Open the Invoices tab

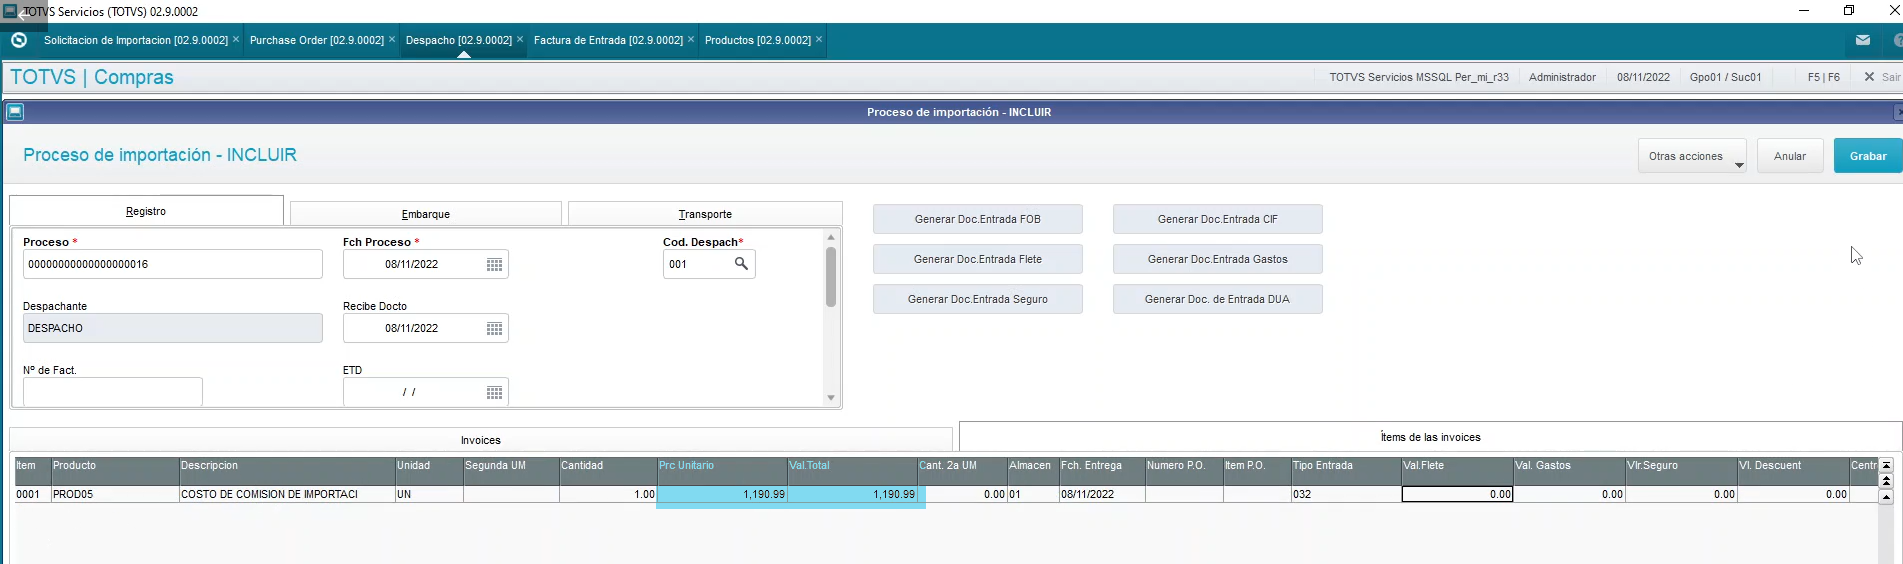tap(481, 440)
